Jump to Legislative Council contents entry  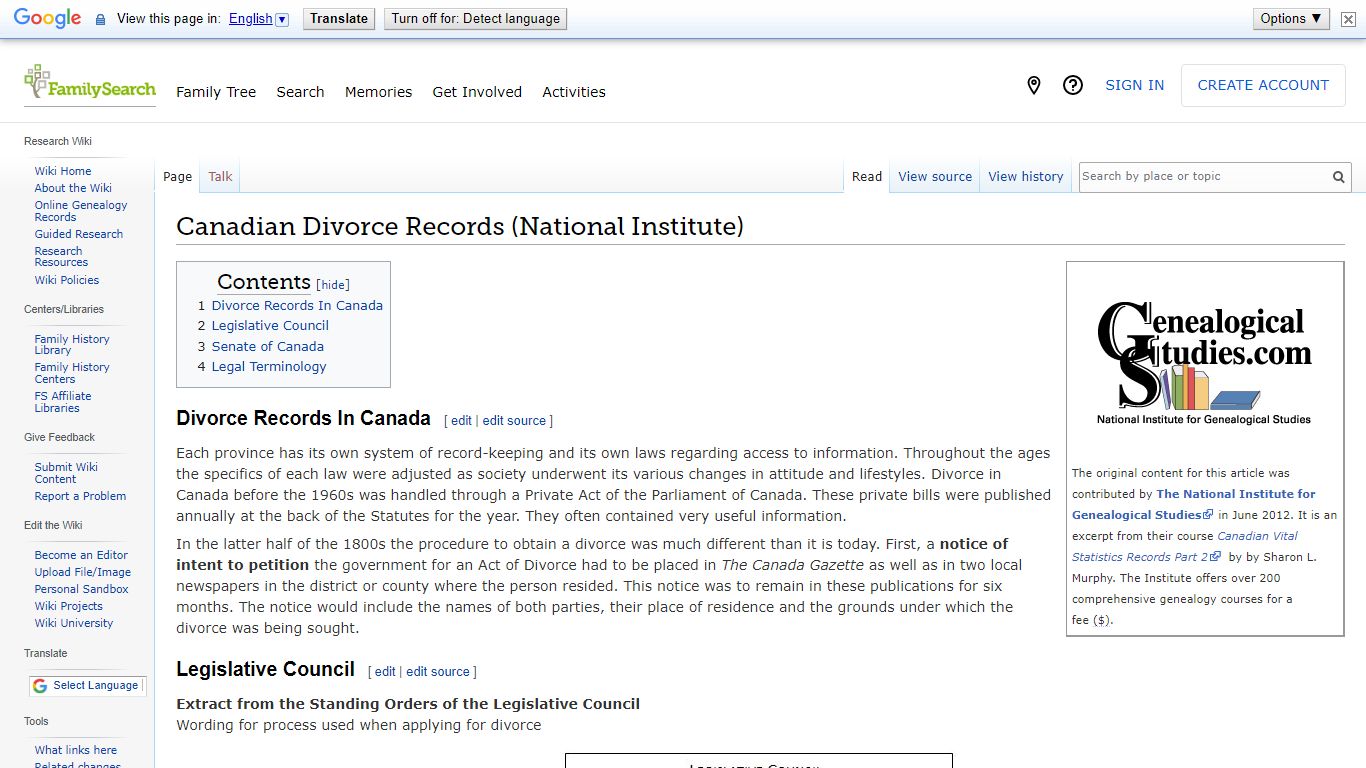coord(270,326)
